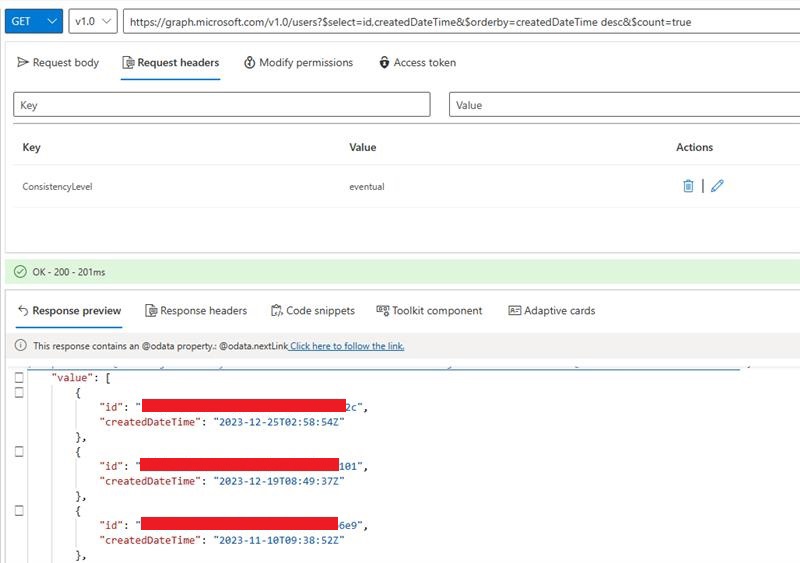This screenshot has height=563, width=800.
Task: Toggle fold box of object created 2023-12-19
Action: (19, 452)
